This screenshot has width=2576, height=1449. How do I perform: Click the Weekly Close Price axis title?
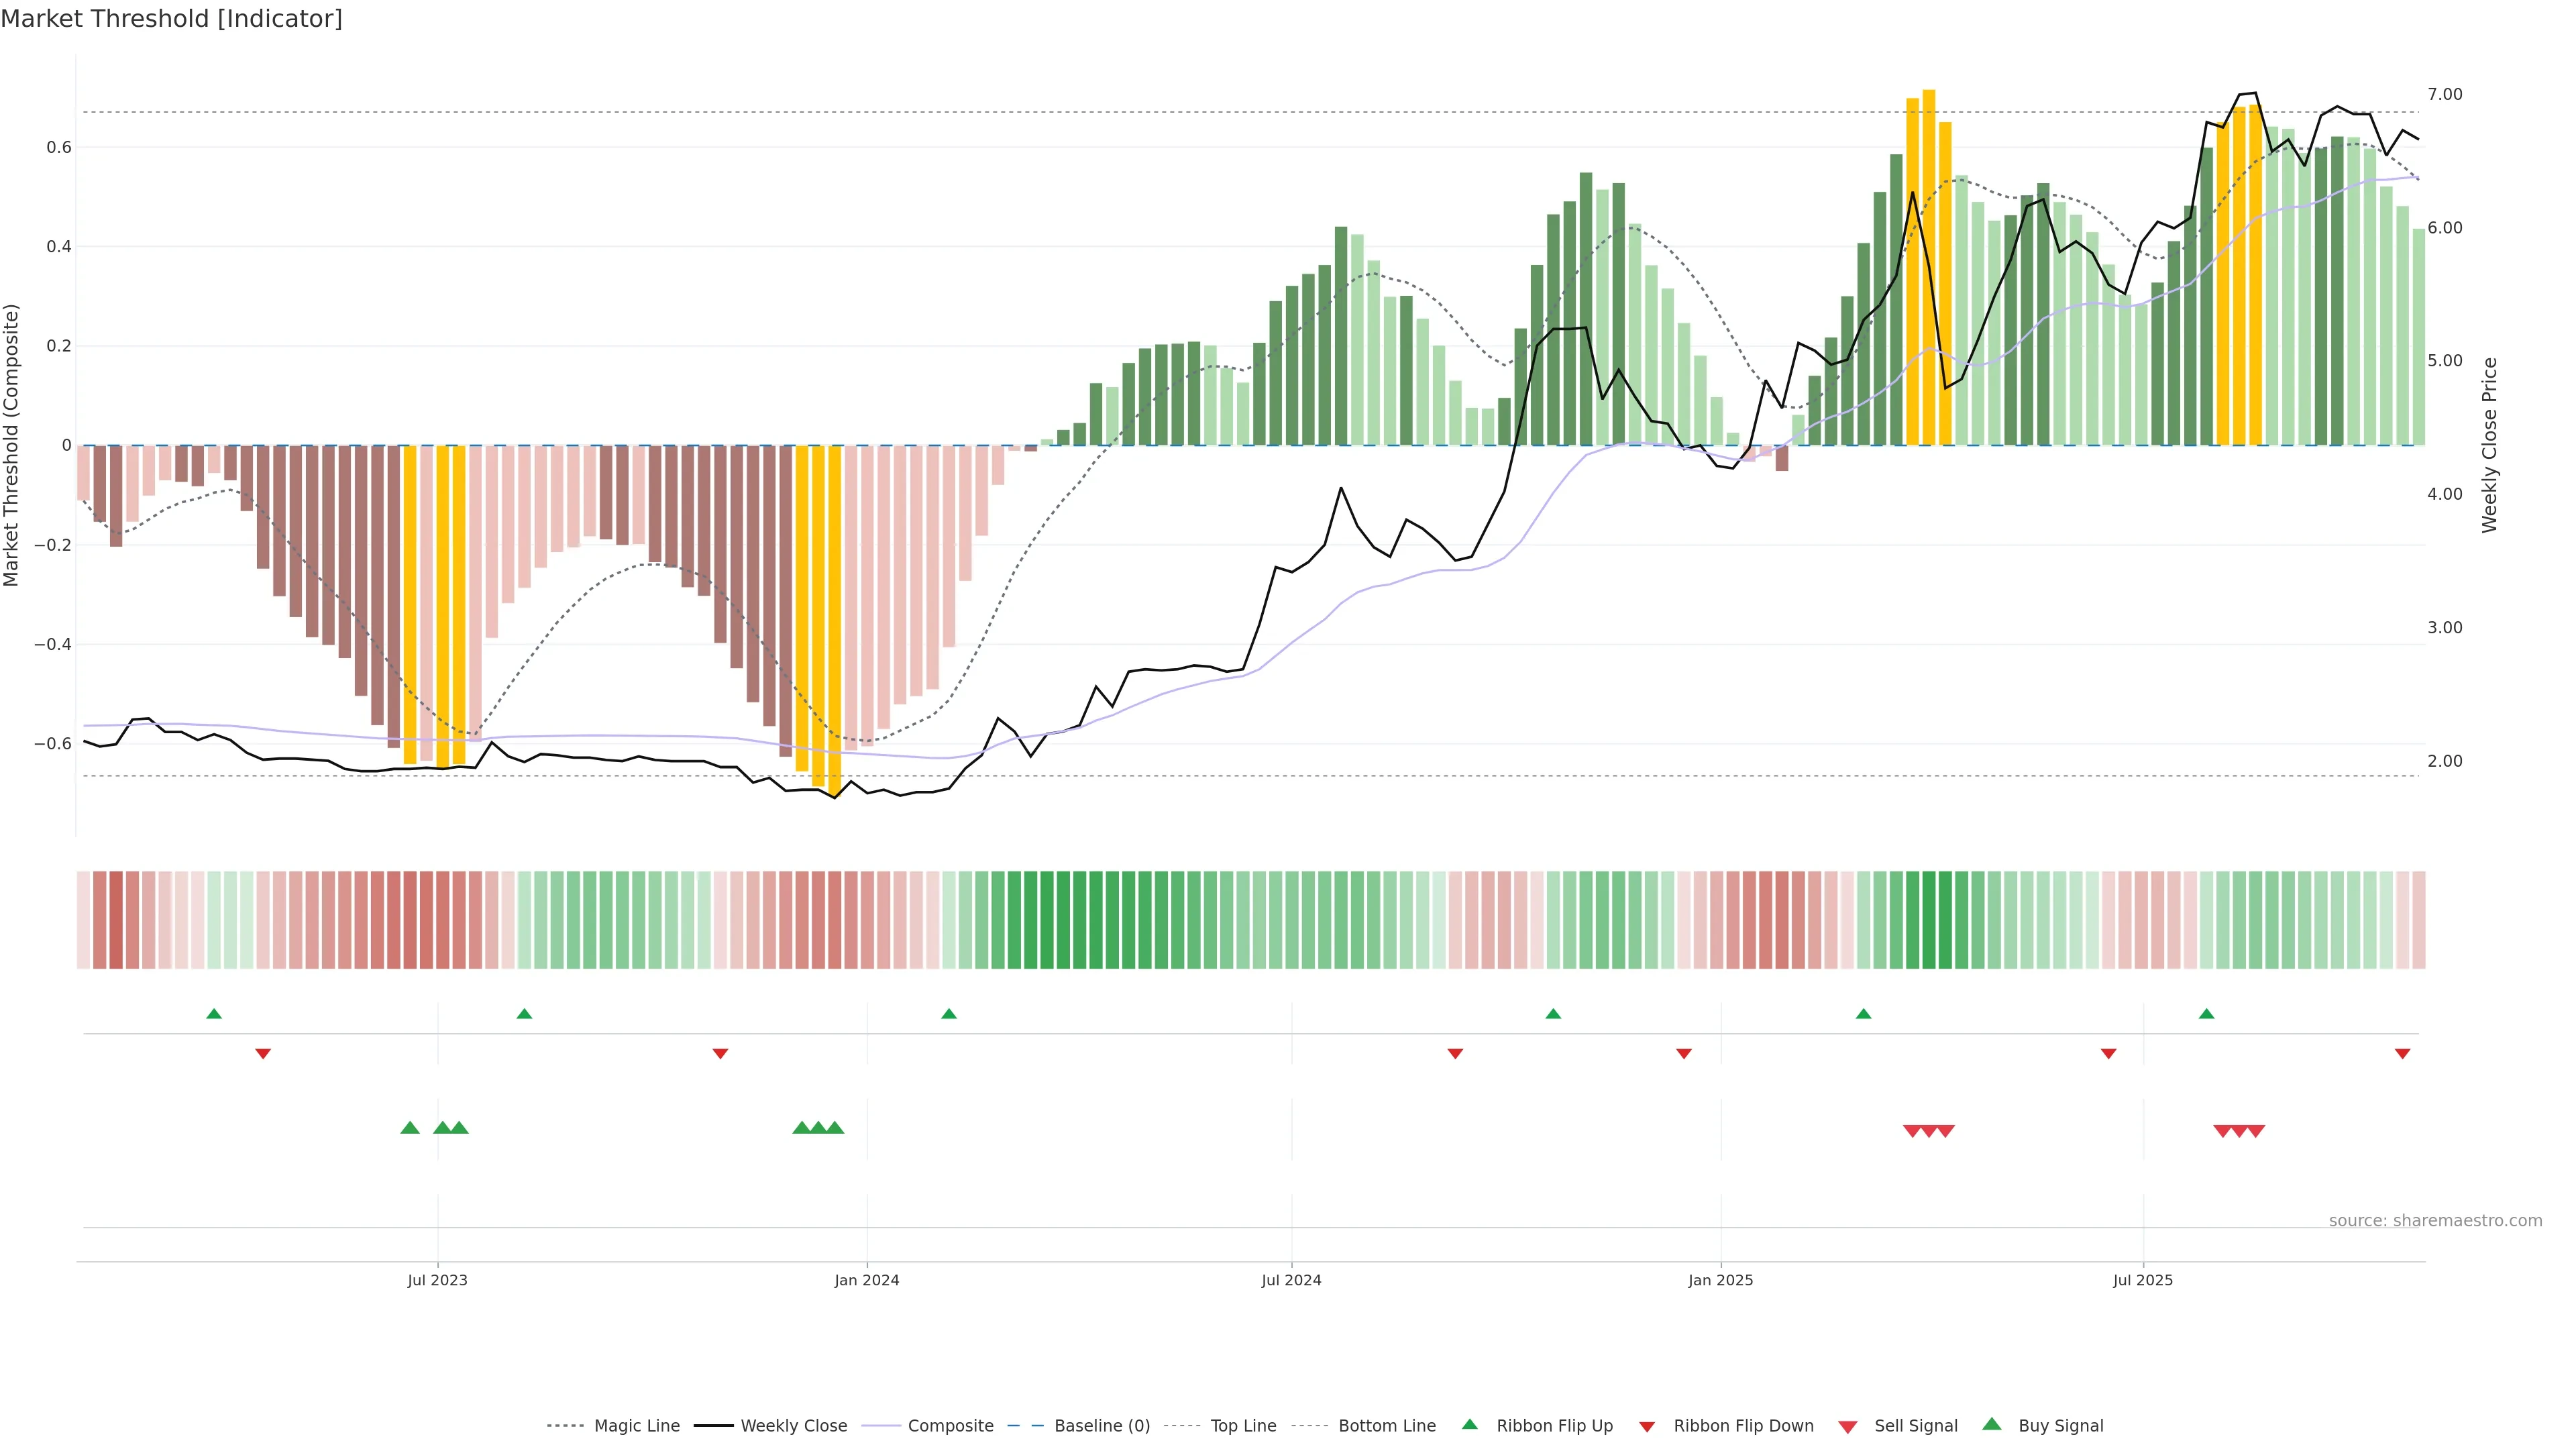(x=2489, y=445)
